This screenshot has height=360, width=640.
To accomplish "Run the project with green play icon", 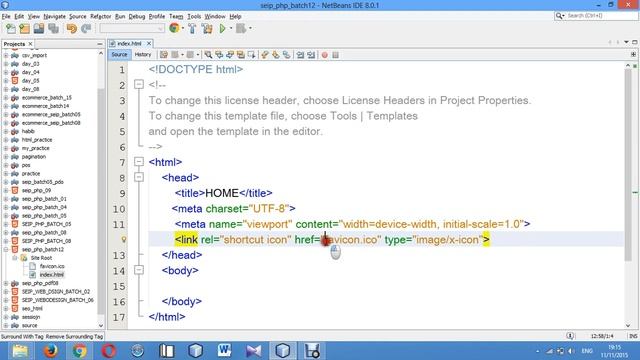I will tap(222, 28).
